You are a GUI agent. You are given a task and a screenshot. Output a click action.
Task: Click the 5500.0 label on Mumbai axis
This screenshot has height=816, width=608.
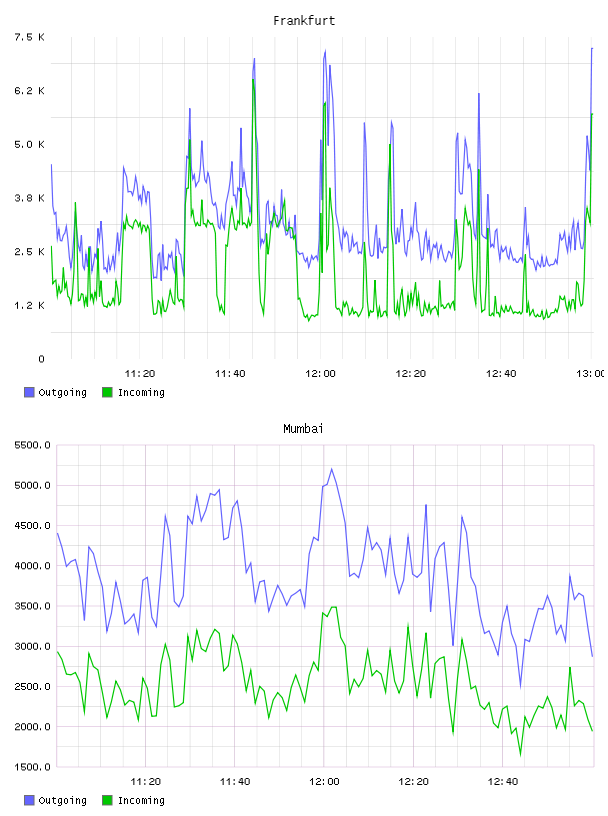pyautogui.click(x=32, y=445)
